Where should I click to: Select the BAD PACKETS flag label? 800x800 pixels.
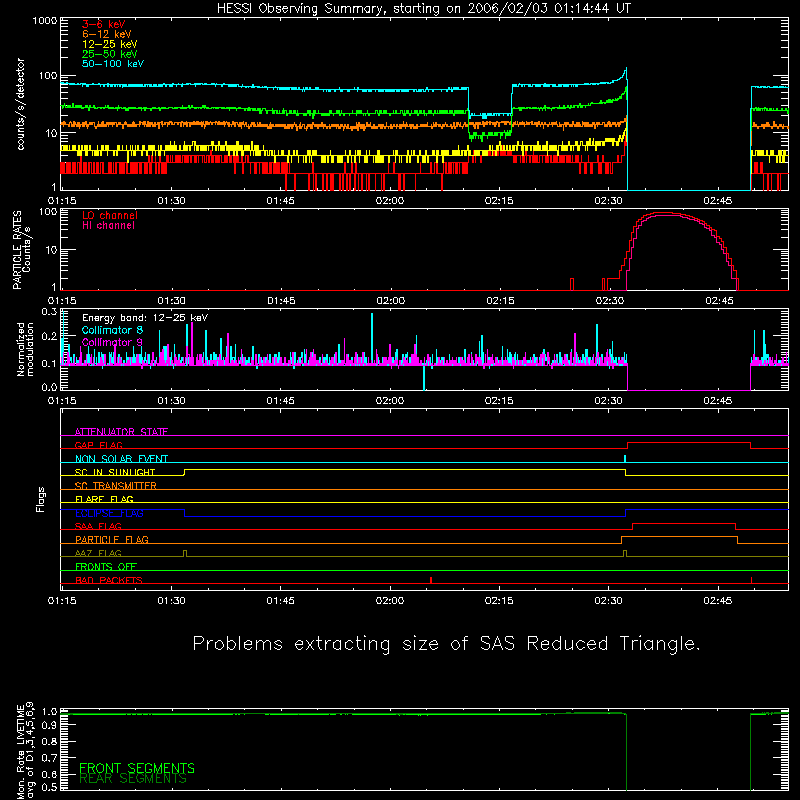(x=109, y=580)
